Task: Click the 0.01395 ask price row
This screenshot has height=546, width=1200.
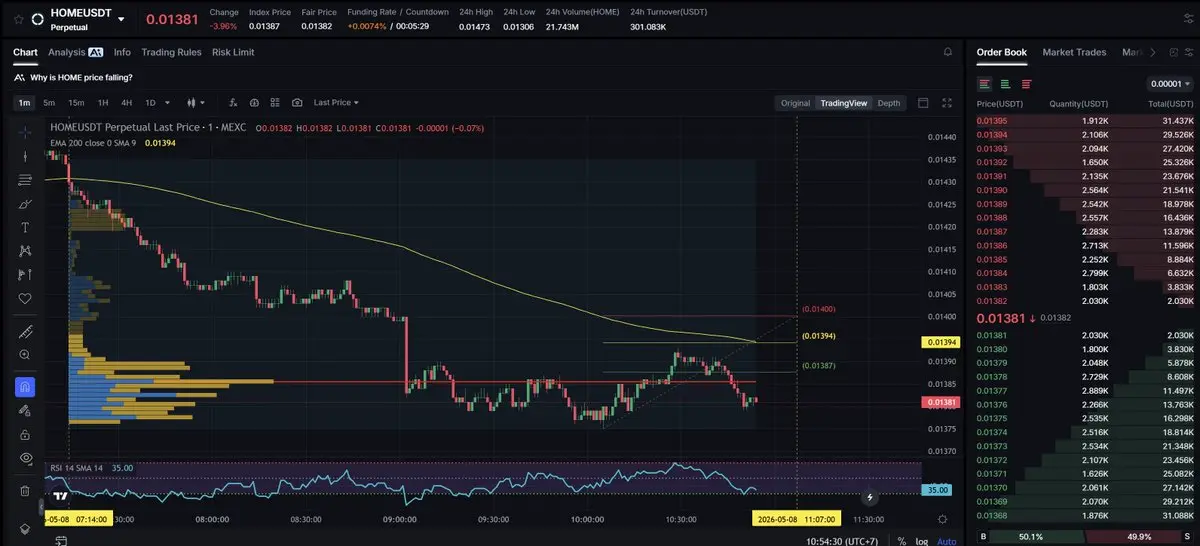Action: coord(1085,121)
